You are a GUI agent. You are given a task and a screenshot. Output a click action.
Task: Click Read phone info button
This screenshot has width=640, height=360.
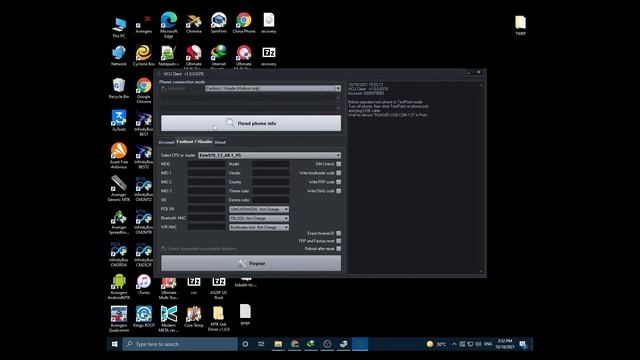pyautogui.click(x=251, y=123)
